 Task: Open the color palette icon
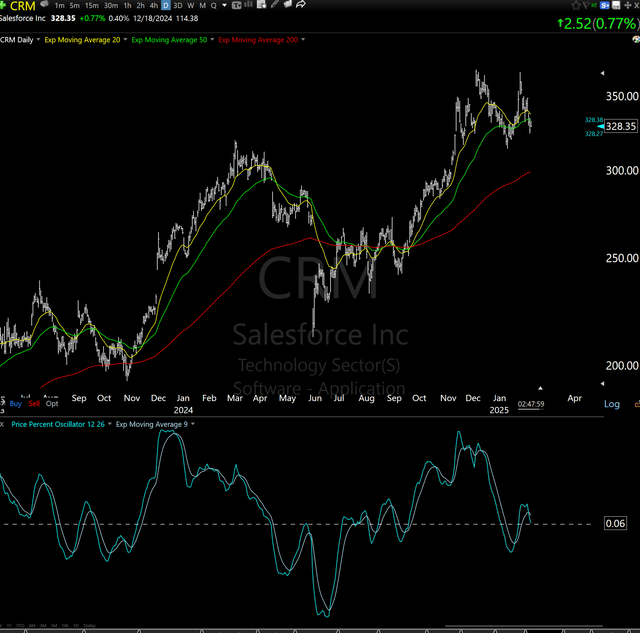point(636,39)
